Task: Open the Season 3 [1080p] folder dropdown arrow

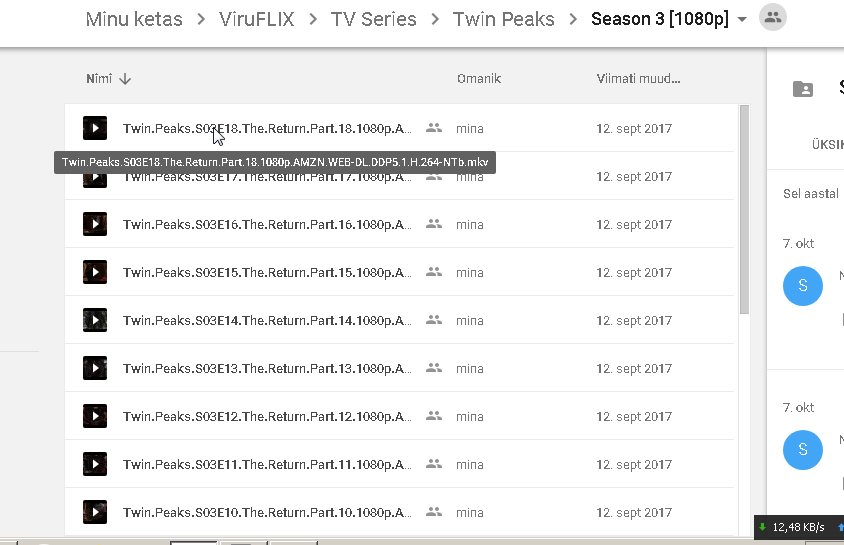Action: (742, 19)
